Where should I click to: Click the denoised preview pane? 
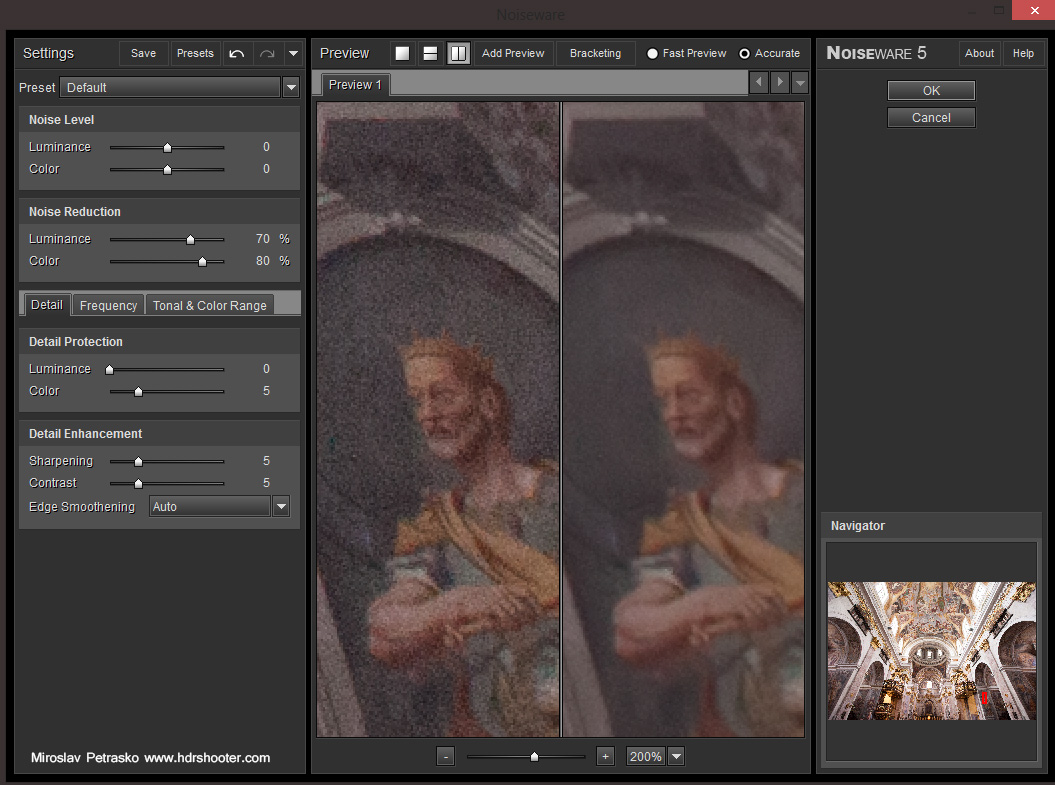click(x=683, y=419)
